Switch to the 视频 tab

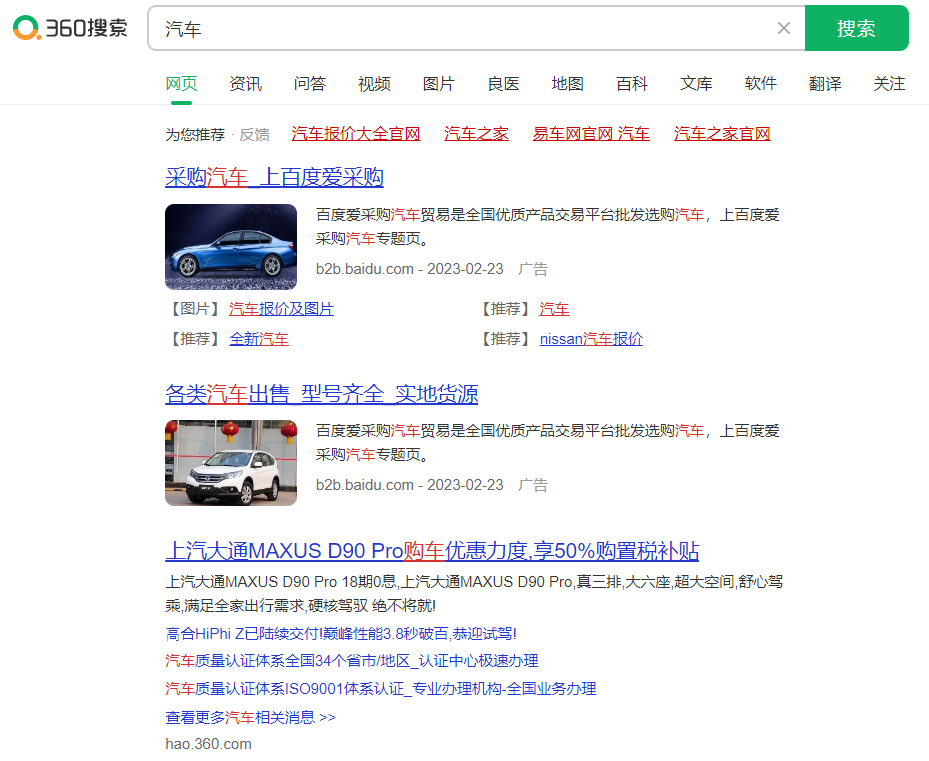[x=374, y=84]
